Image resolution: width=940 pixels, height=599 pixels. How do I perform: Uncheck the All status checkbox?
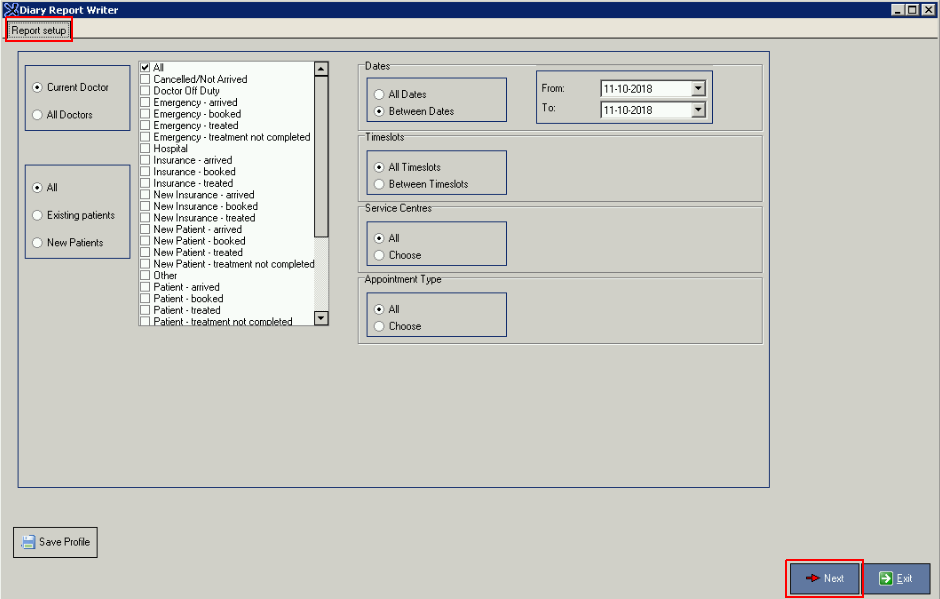145,67
